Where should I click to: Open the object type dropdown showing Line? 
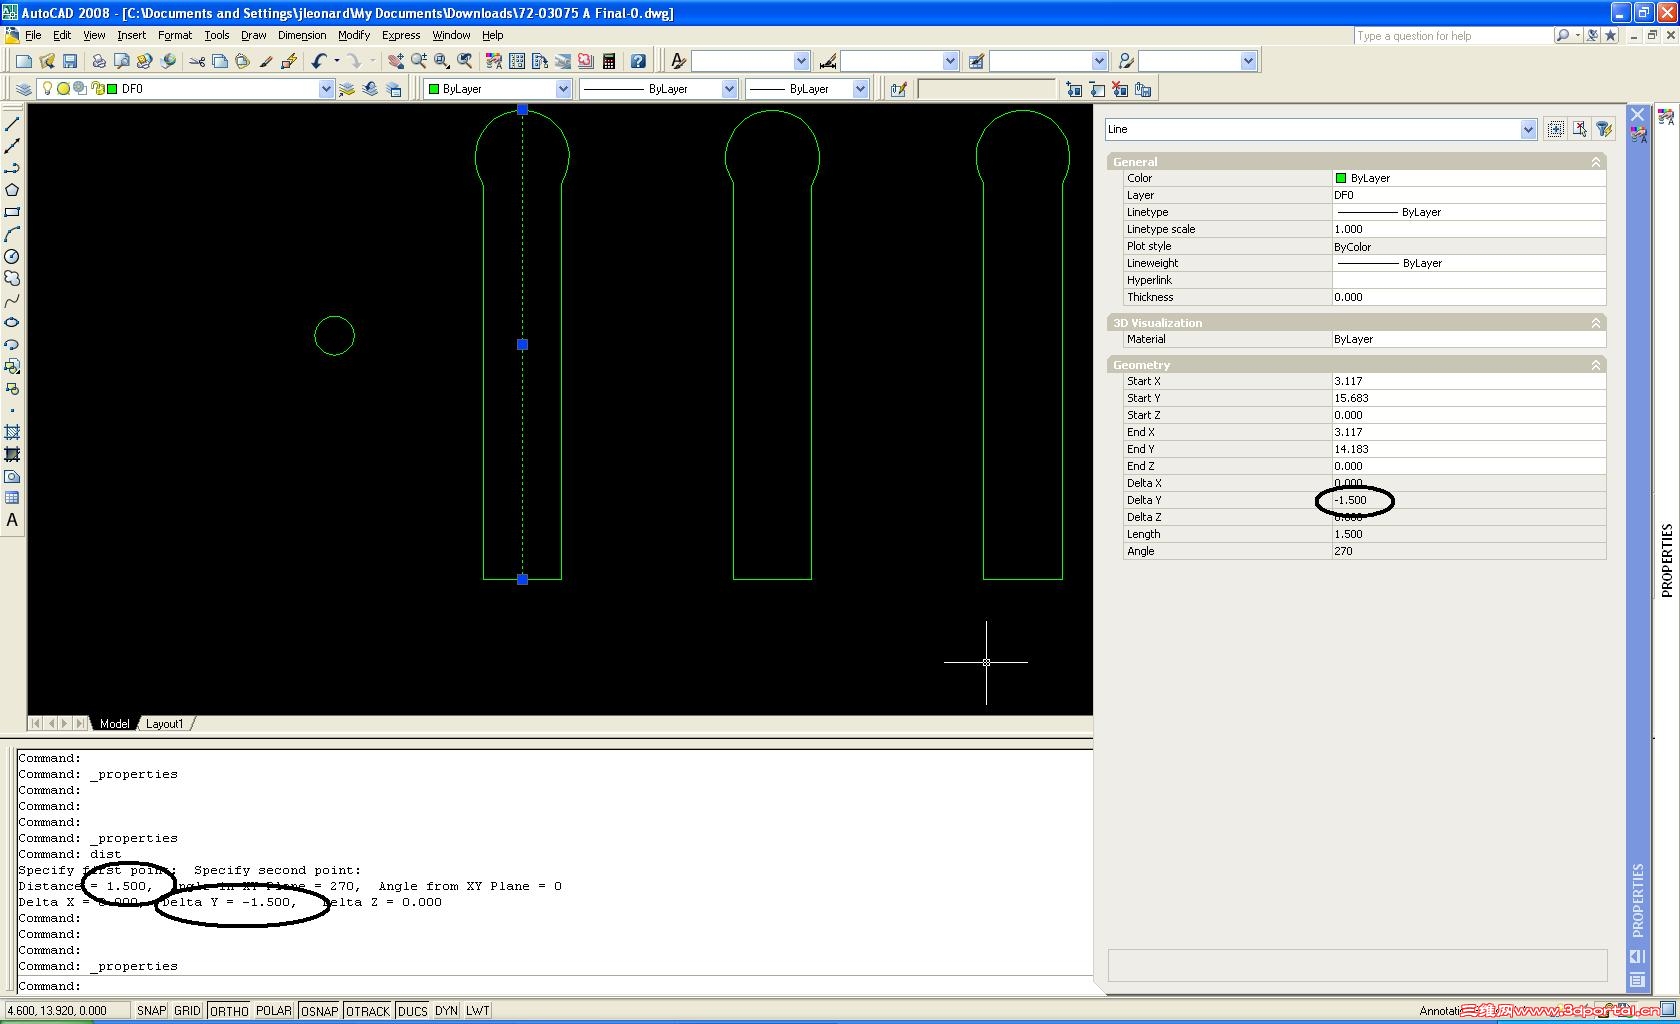(x=1527, y=129)
